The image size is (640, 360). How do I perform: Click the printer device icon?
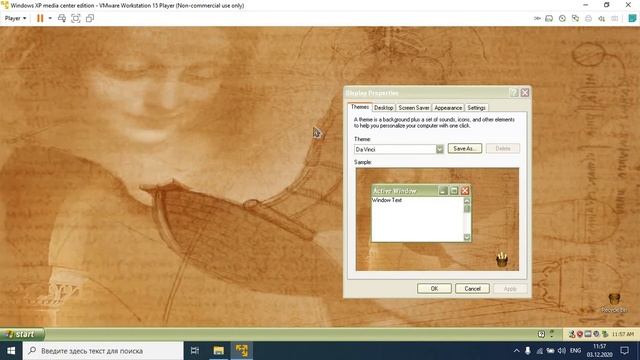point(588,18)
